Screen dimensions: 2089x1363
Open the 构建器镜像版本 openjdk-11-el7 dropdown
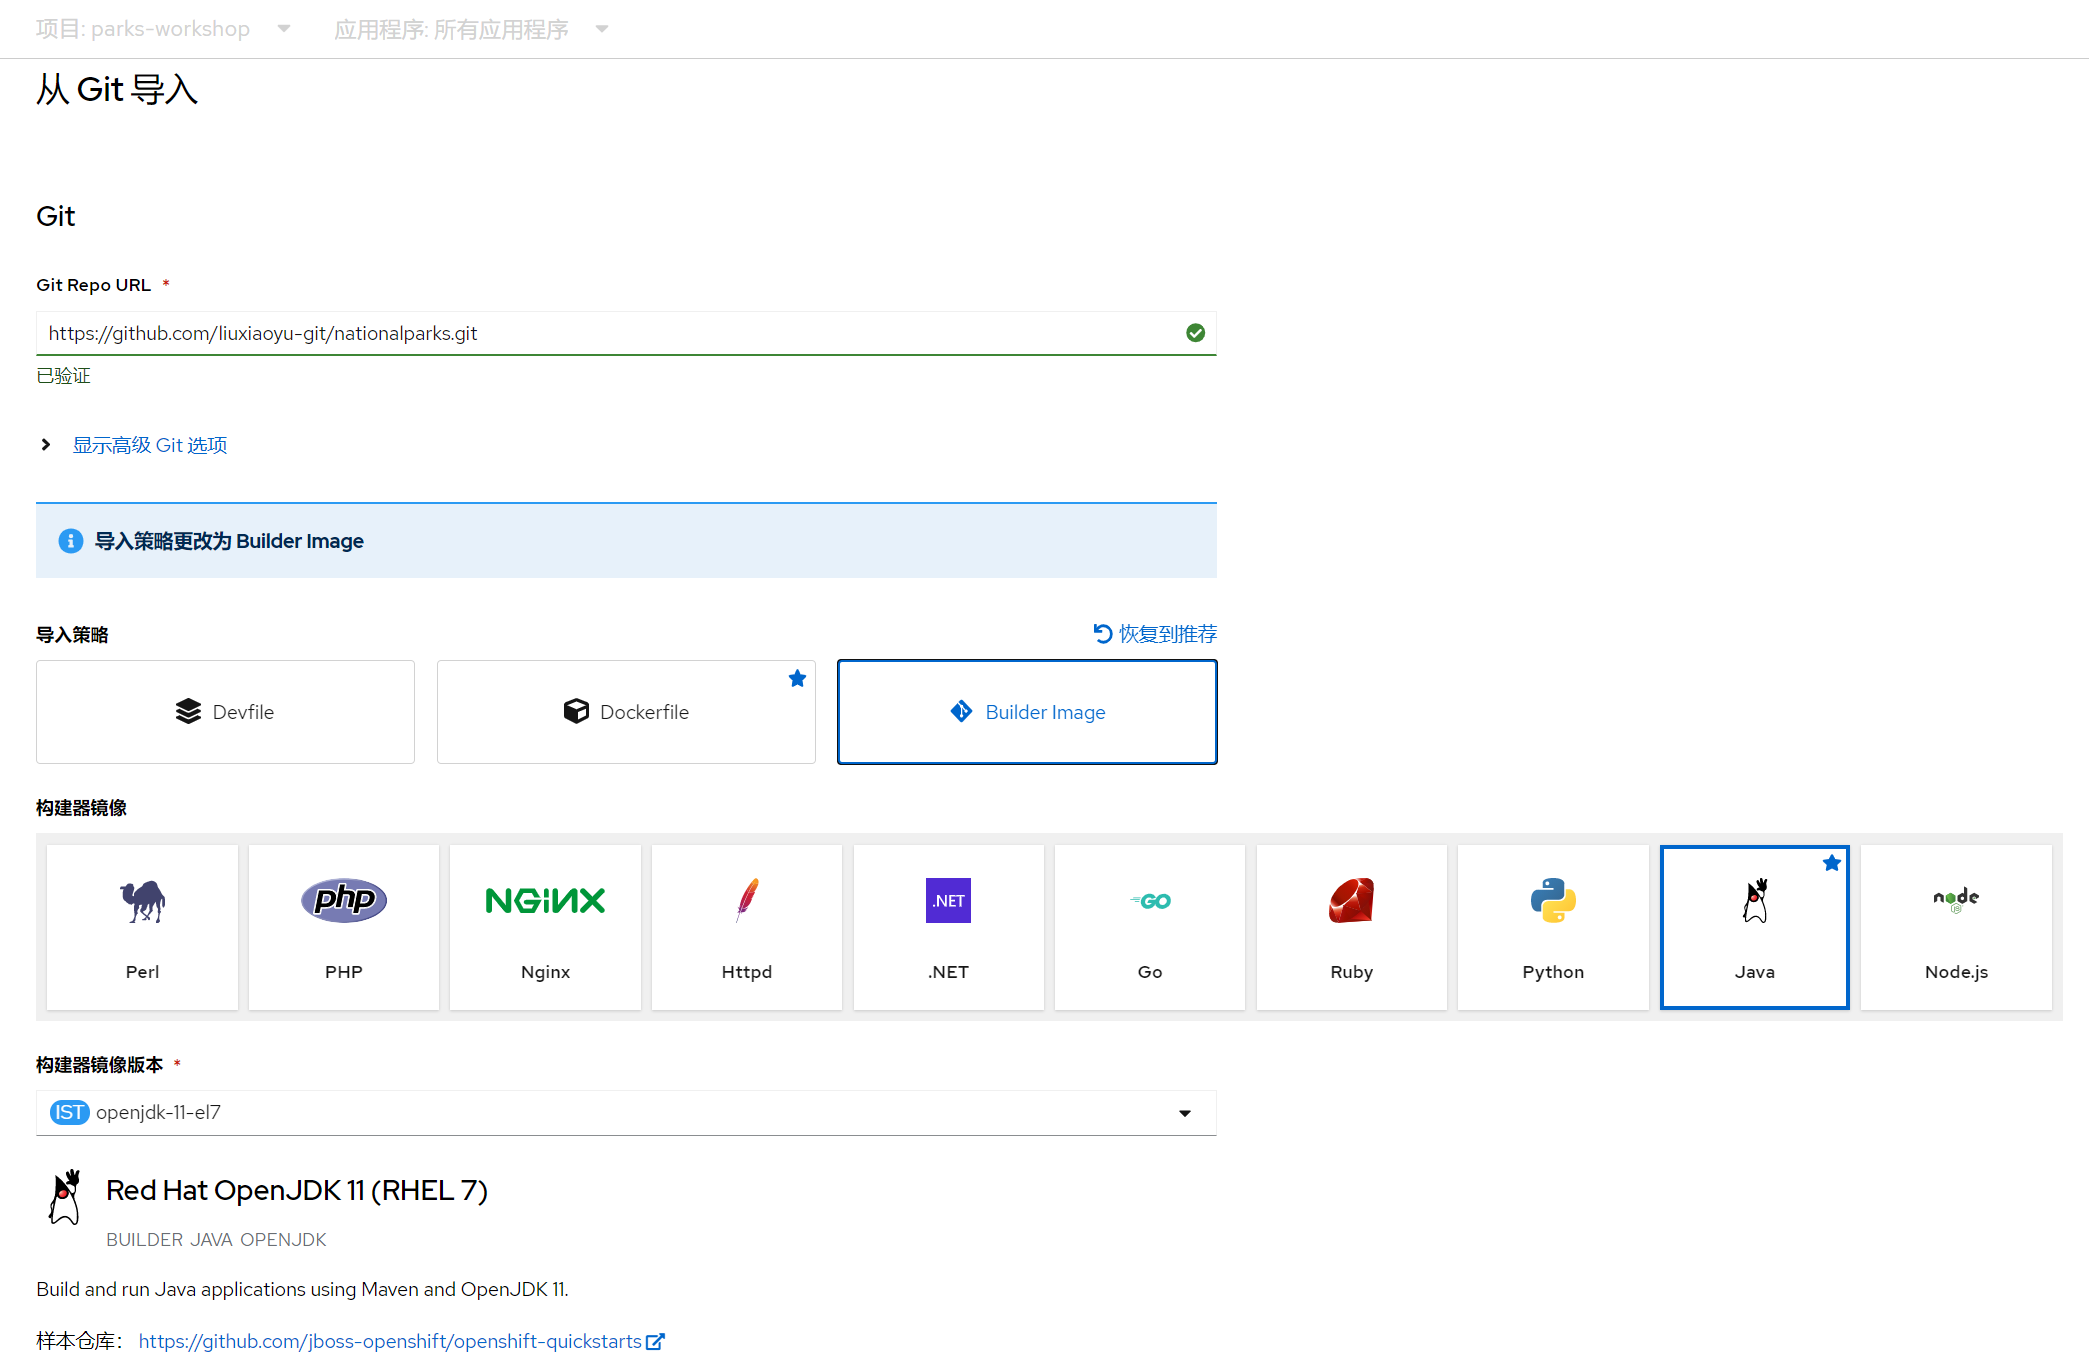point(626,1113)
